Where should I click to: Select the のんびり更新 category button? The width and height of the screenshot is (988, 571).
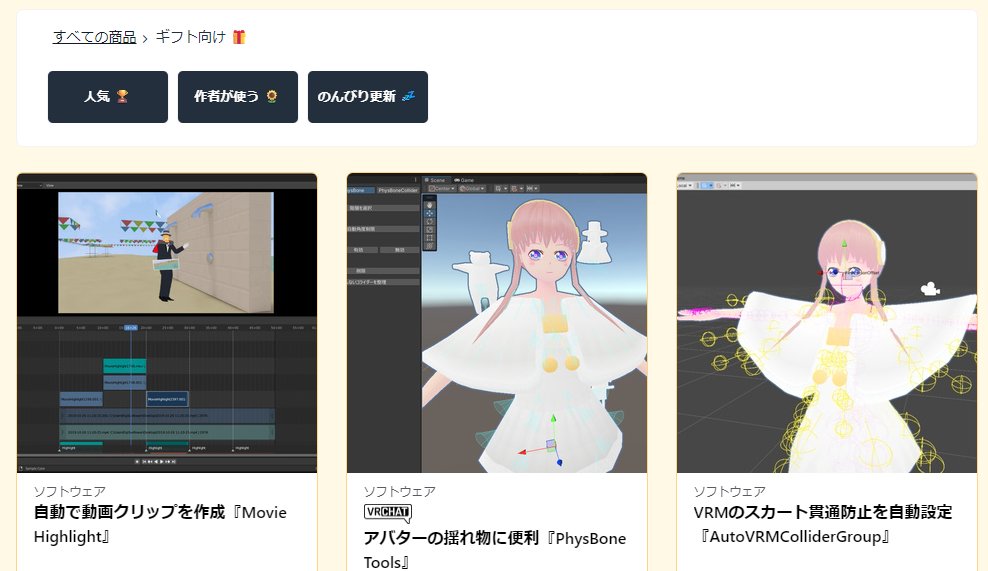(x=368, y=96)
